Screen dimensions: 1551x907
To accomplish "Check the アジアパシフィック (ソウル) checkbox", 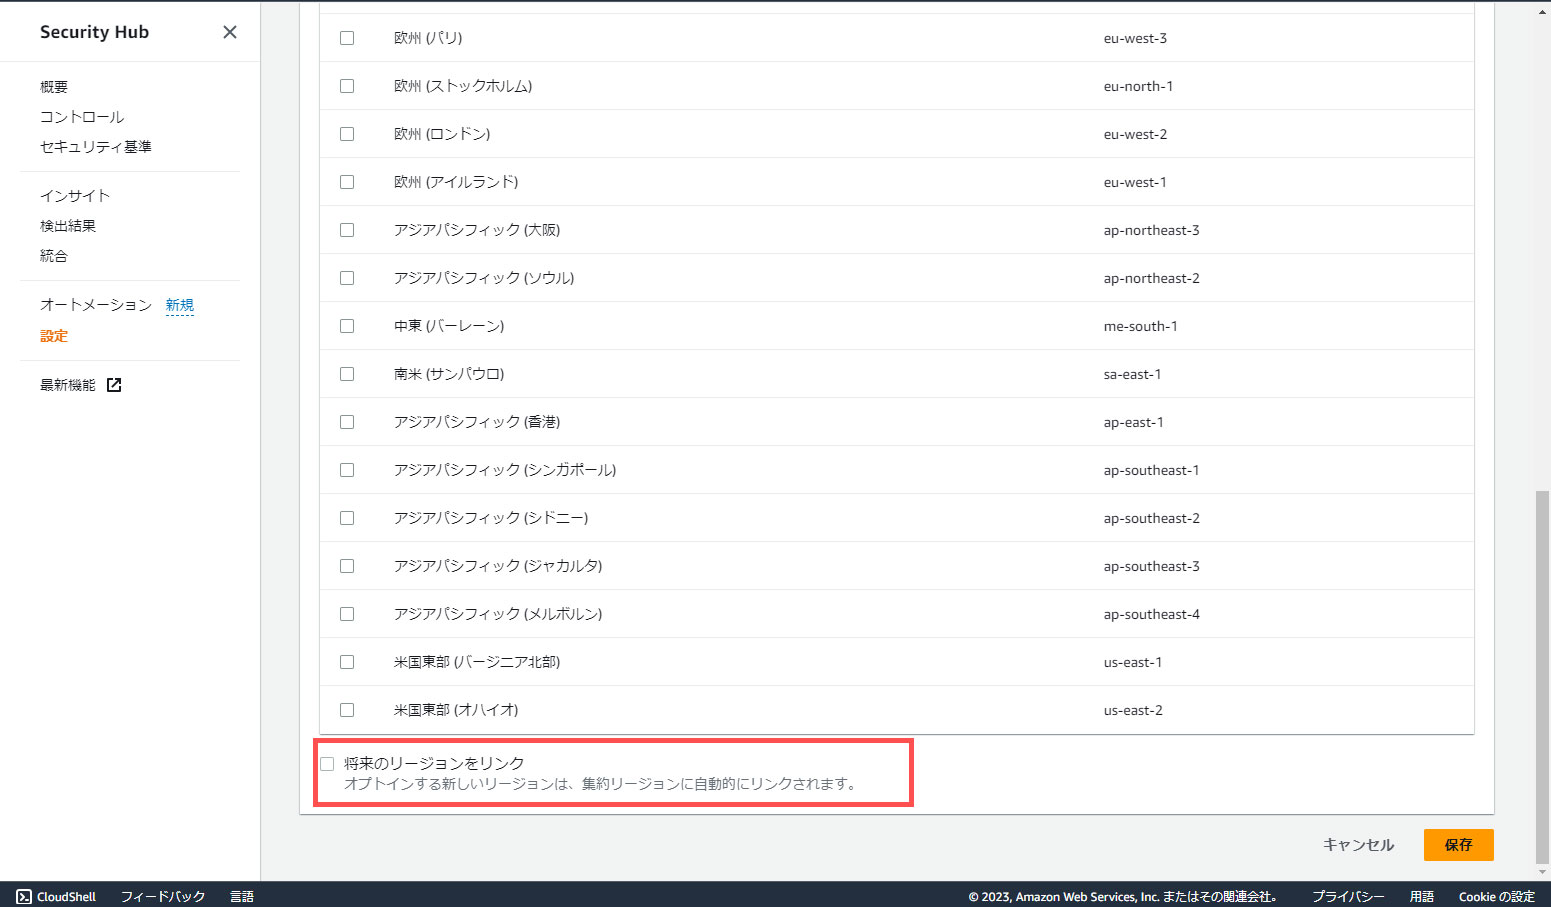I will pyautogui.click(x=347, y=278).
